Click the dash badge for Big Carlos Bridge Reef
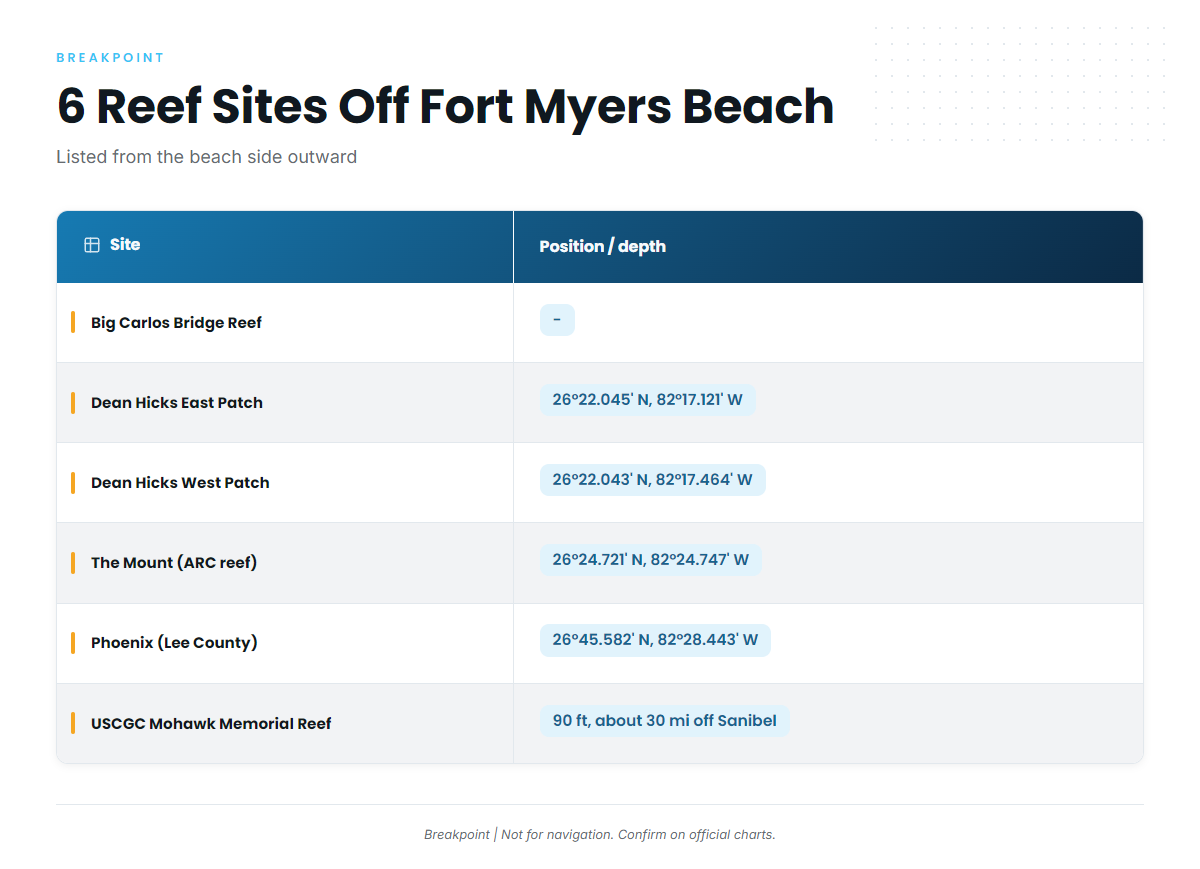The width and height of the screenshot is (1200, 869). [x=557, y=320]
